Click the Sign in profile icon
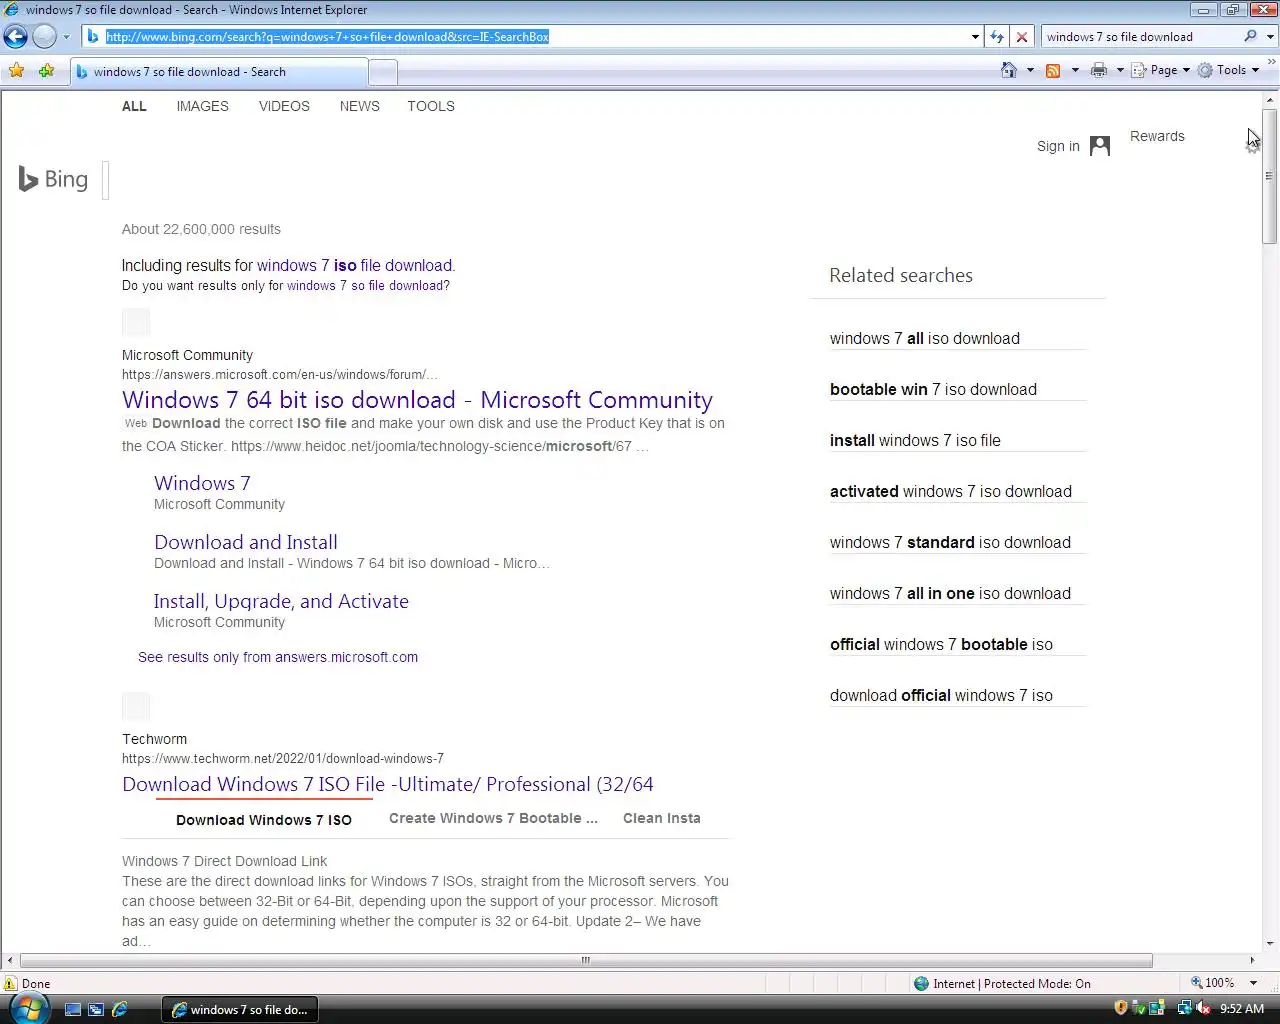Viewport: 1280px width, 1024px height. [1100, 146]
